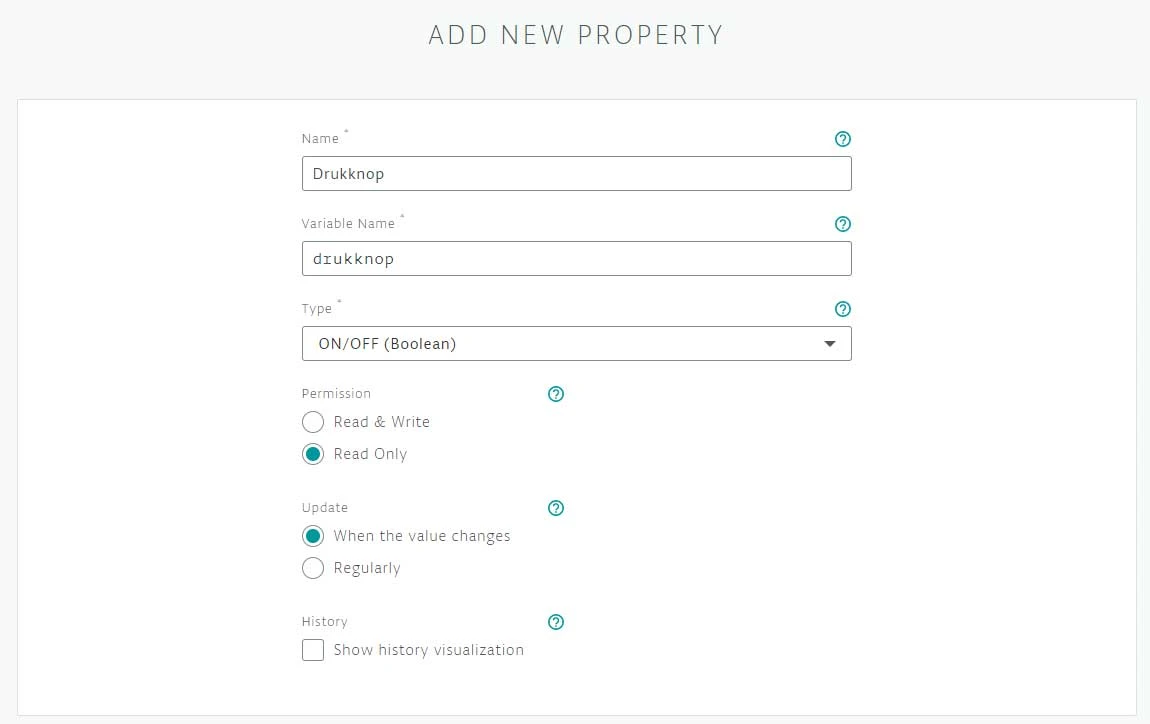Select the Read & Write radio button
This screenshot has height=724, width=1150.
point(313,422)
